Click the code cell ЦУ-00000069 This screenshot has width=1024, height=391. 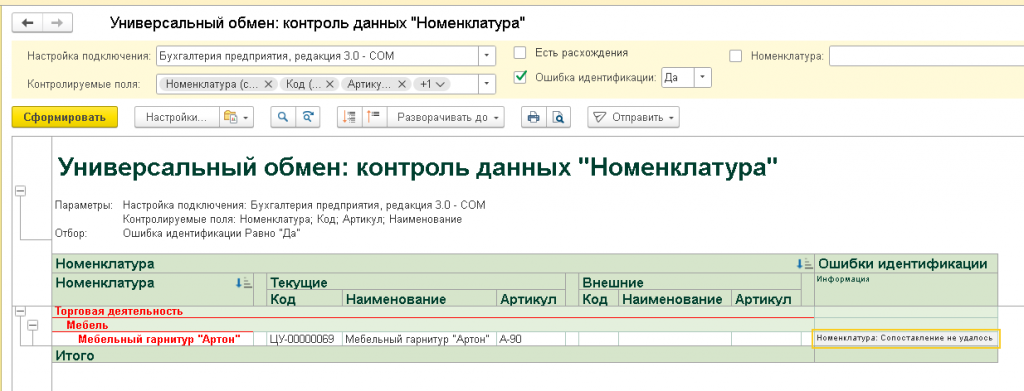tap(305, 339)
